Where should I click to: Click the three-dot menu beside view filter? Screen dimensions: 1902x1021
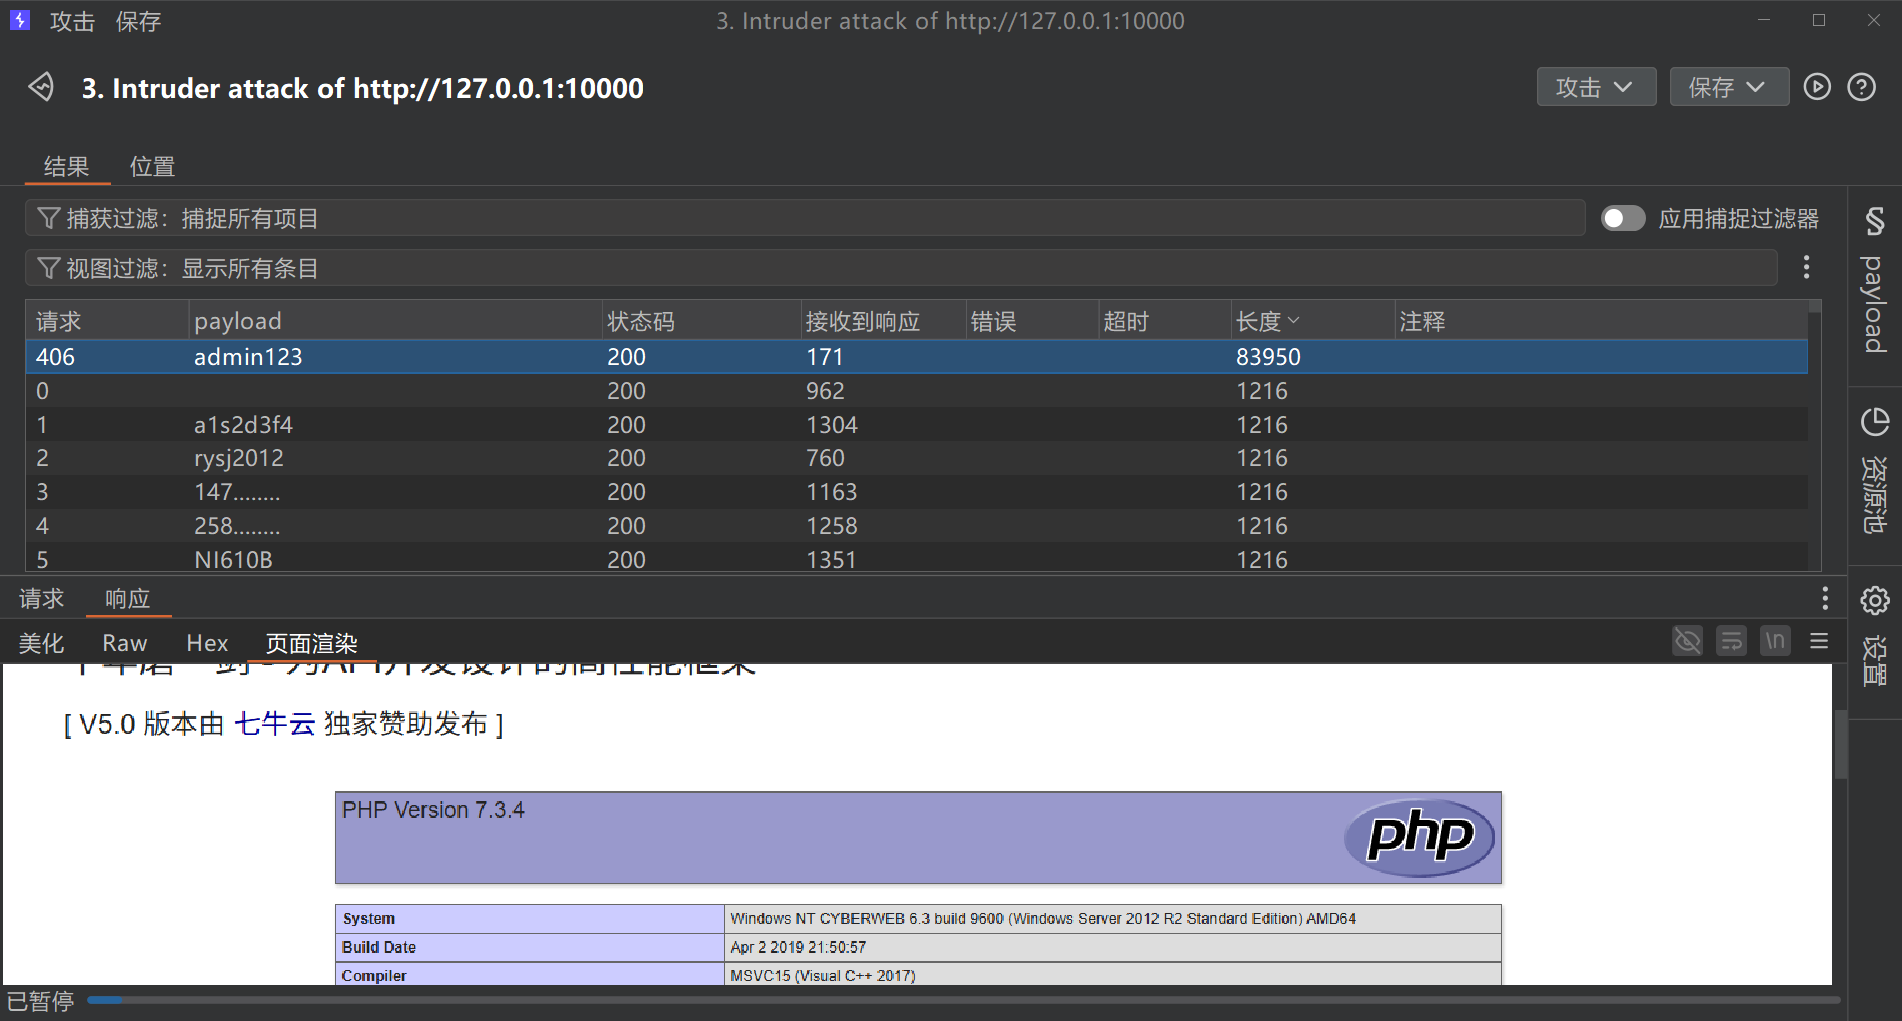[x=1806, y=267]
